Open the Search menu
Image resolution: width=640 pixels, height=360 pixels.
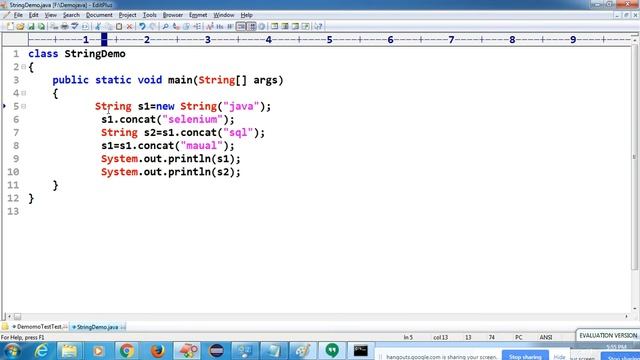pyautogui.click(x=71, y=15)
